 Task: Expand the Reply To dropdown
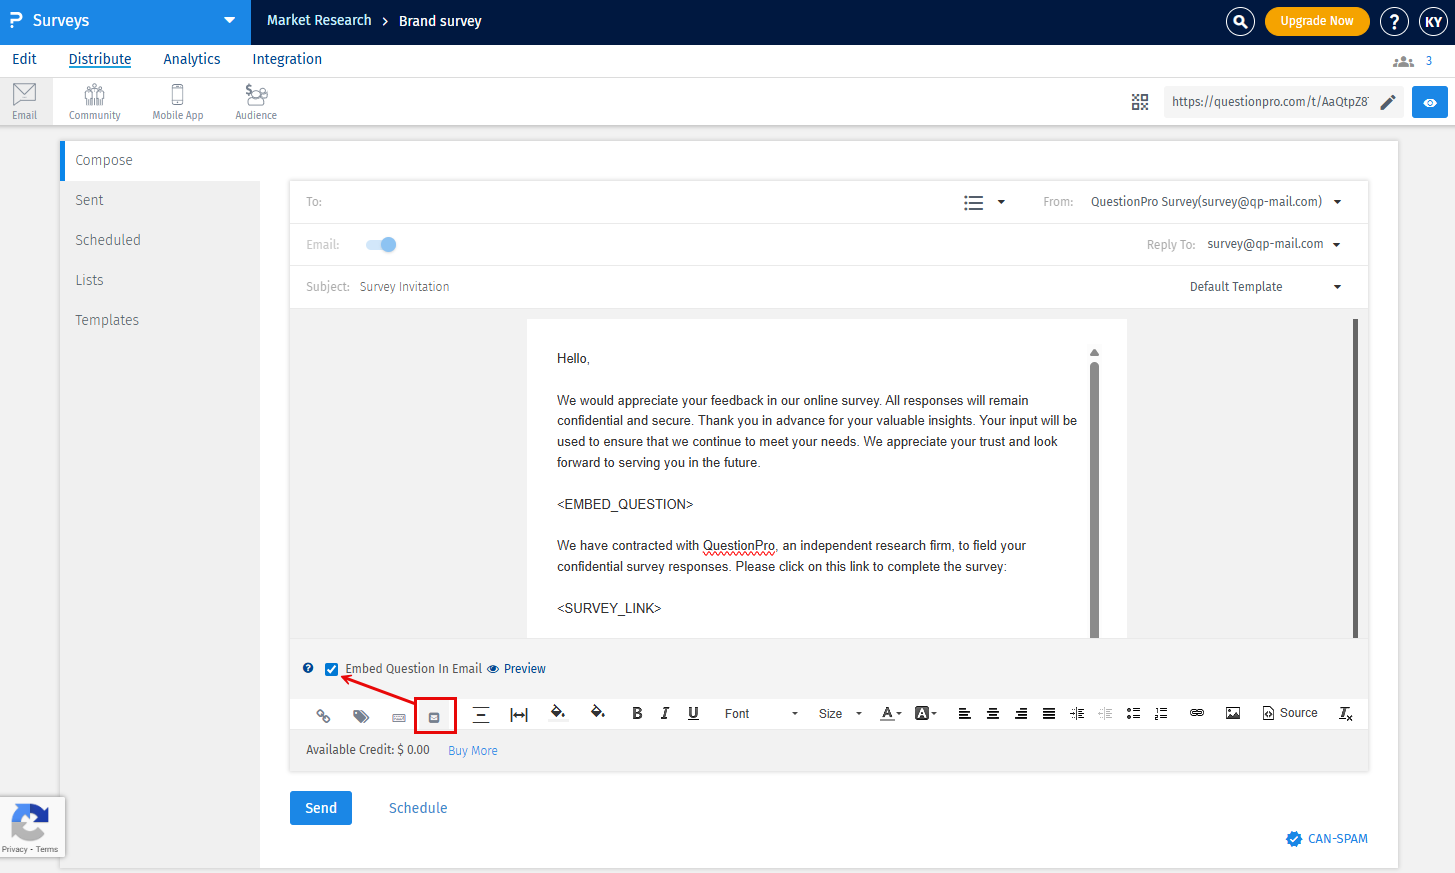(1337, 245)
